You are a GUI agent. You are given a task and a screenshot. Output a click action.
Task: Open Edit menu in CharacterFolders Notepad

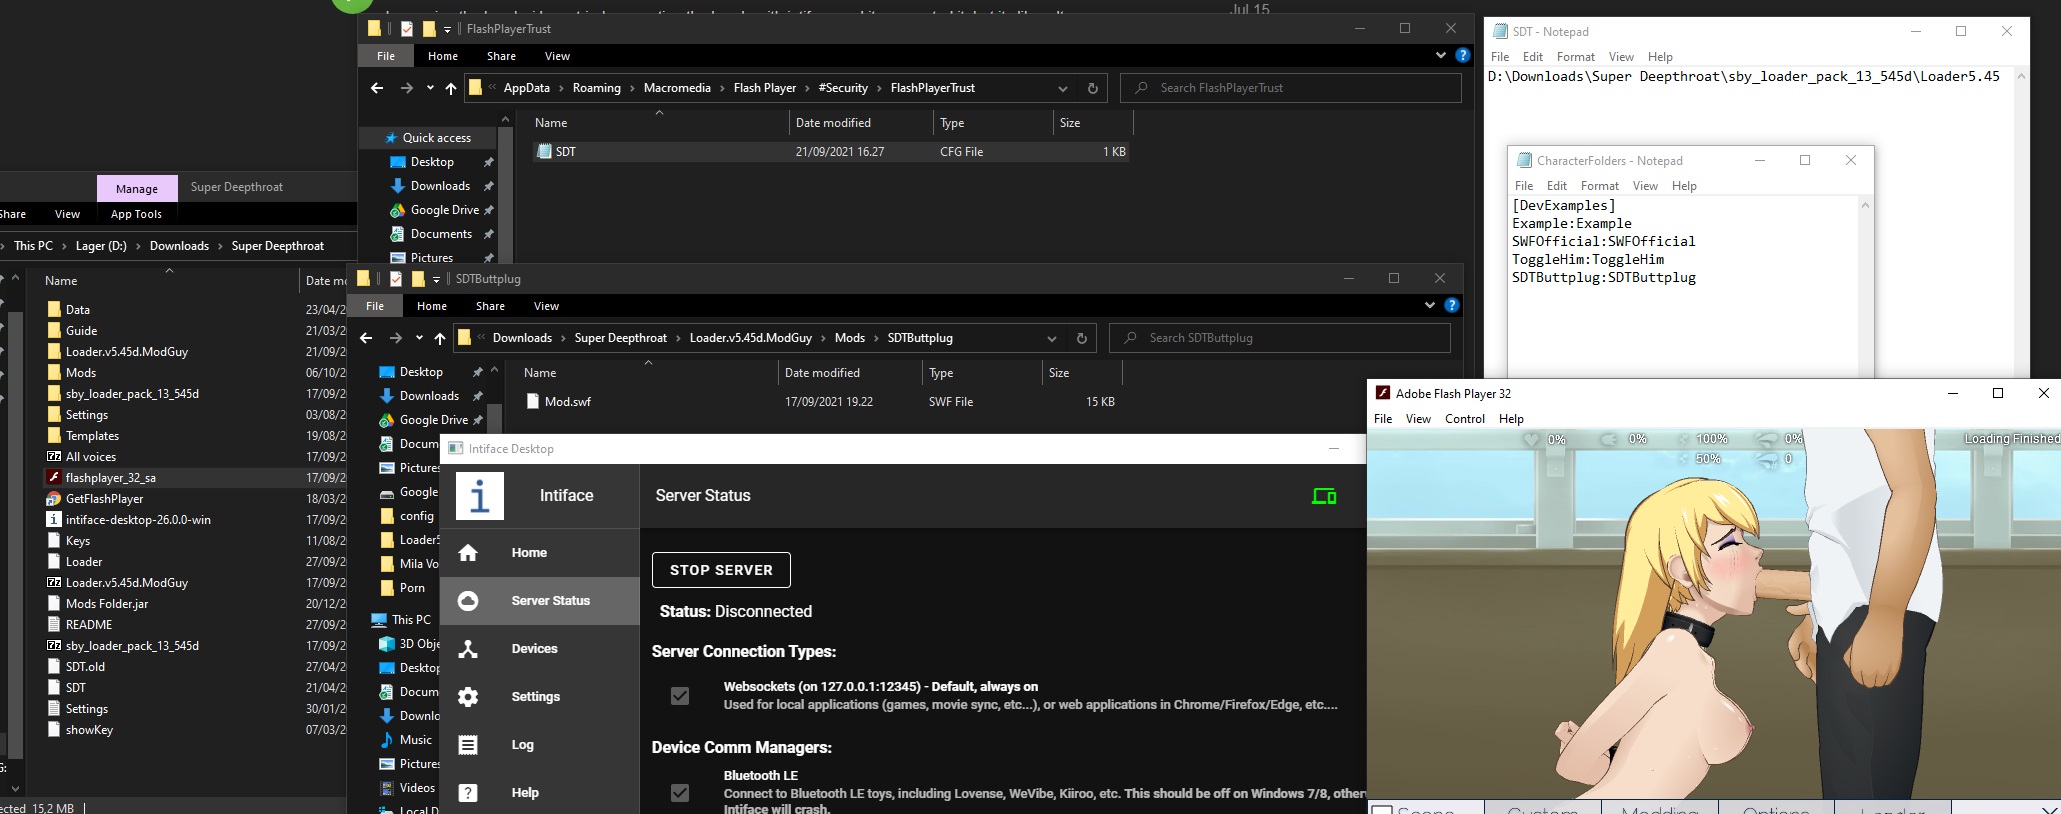point(1557,186)
